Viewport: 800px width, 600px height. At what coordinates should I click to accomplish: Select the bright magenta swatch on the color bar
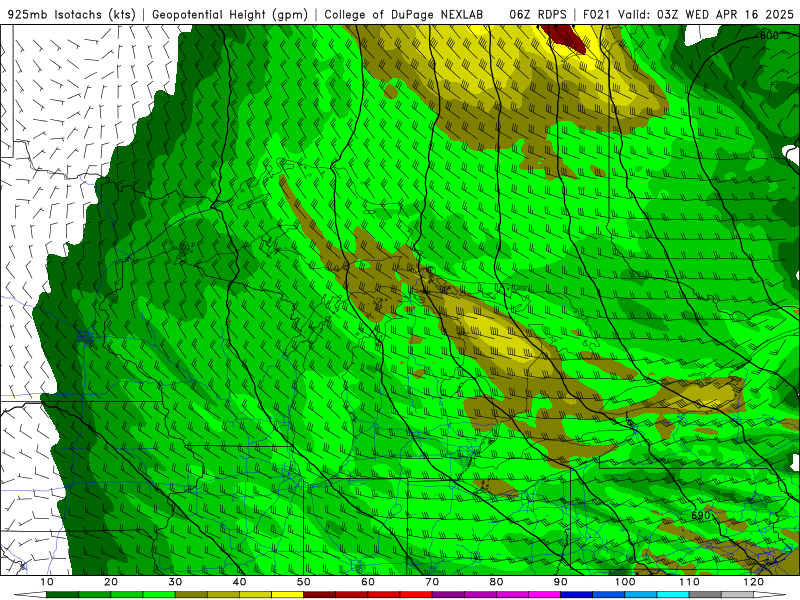tap(544, 594)
